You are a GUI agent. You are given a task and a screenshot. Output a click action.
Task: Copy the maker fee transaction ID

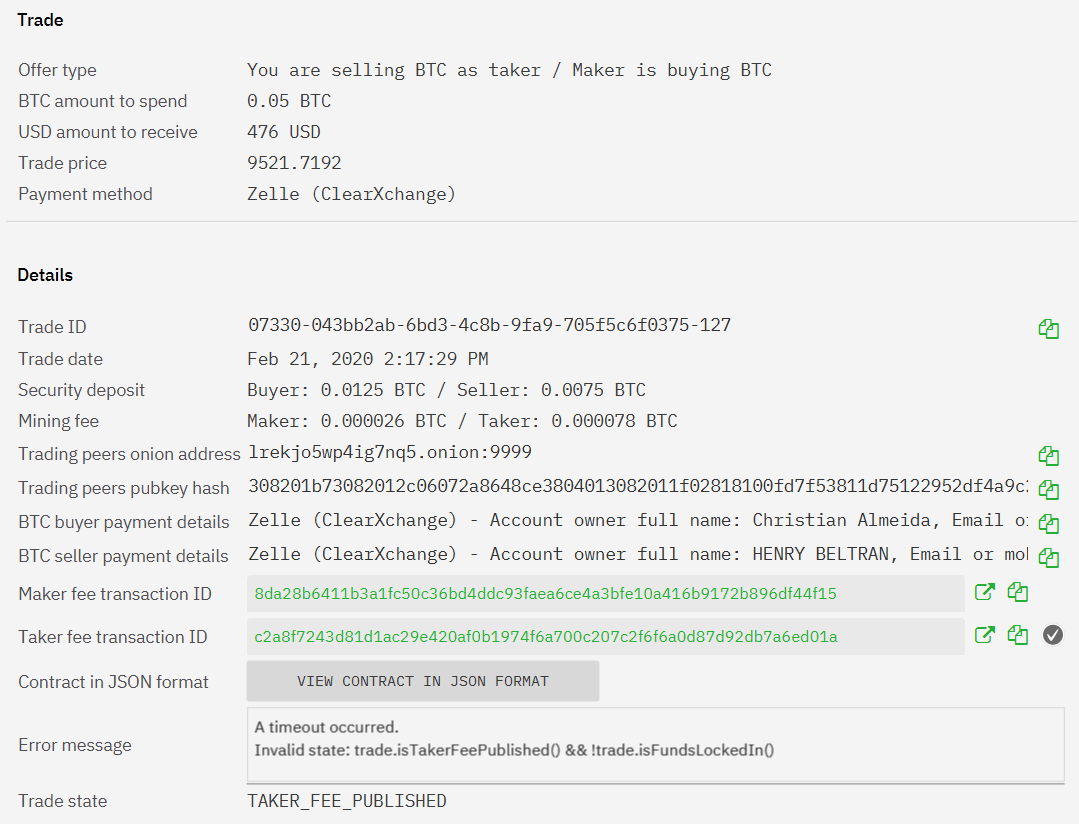point(1018,592)
